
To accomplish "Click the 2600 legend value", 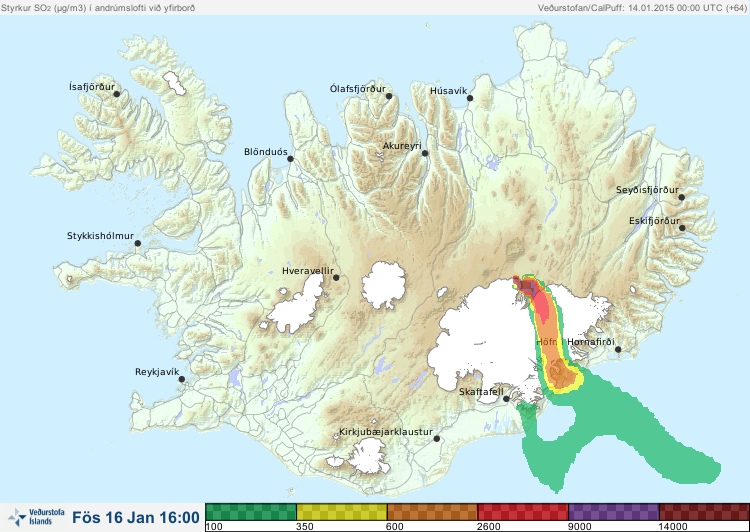I will point(489,527).
